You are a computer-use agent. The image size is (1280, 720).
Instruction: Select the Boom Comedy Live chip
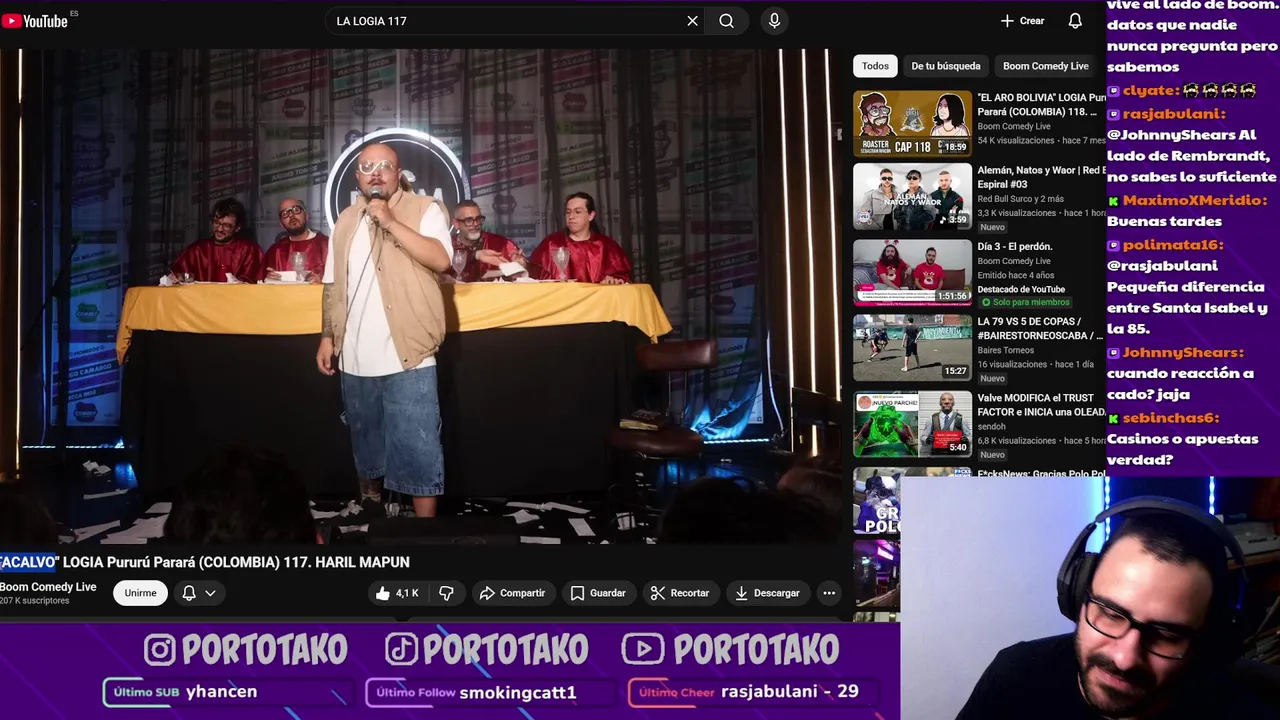pos(1045,66)
